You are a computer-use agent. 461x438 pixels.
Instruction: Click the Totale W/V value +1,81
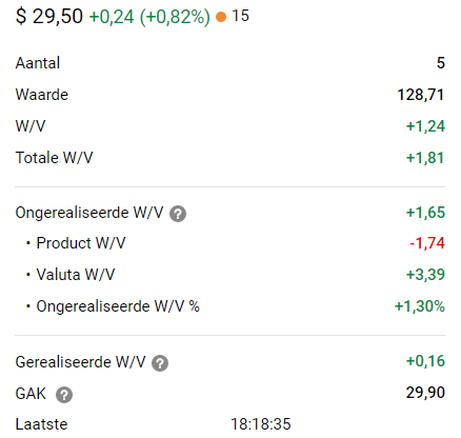point(425,158)
